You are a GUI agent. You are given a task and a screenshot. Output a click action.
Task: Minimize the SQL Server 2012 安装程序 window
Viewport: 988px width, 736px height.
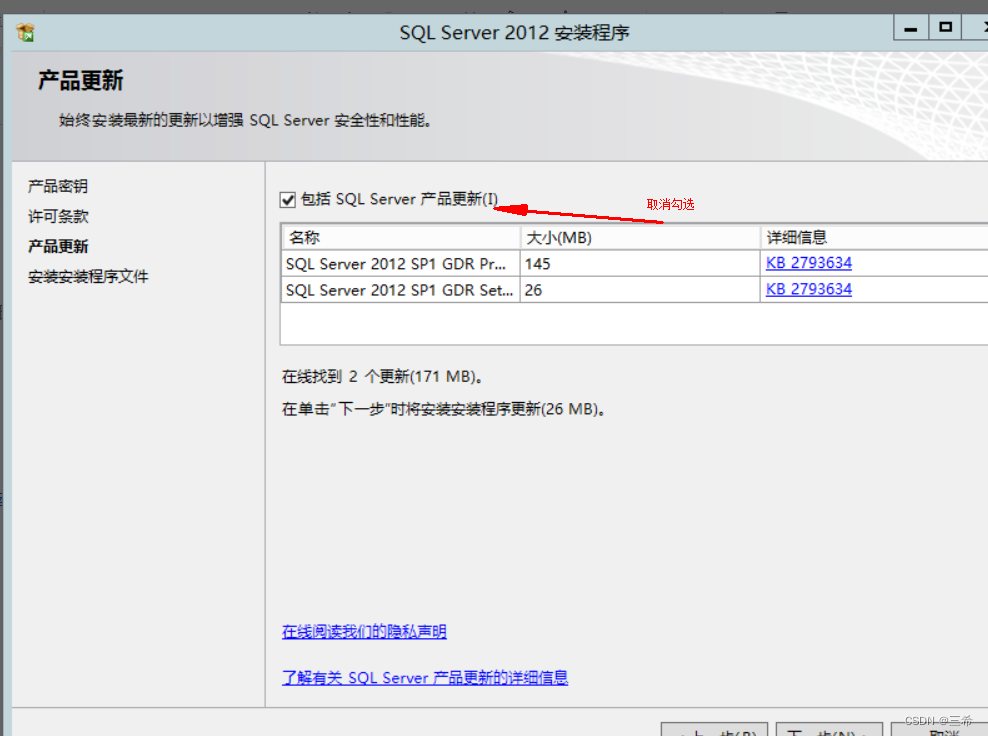(910, 27)
